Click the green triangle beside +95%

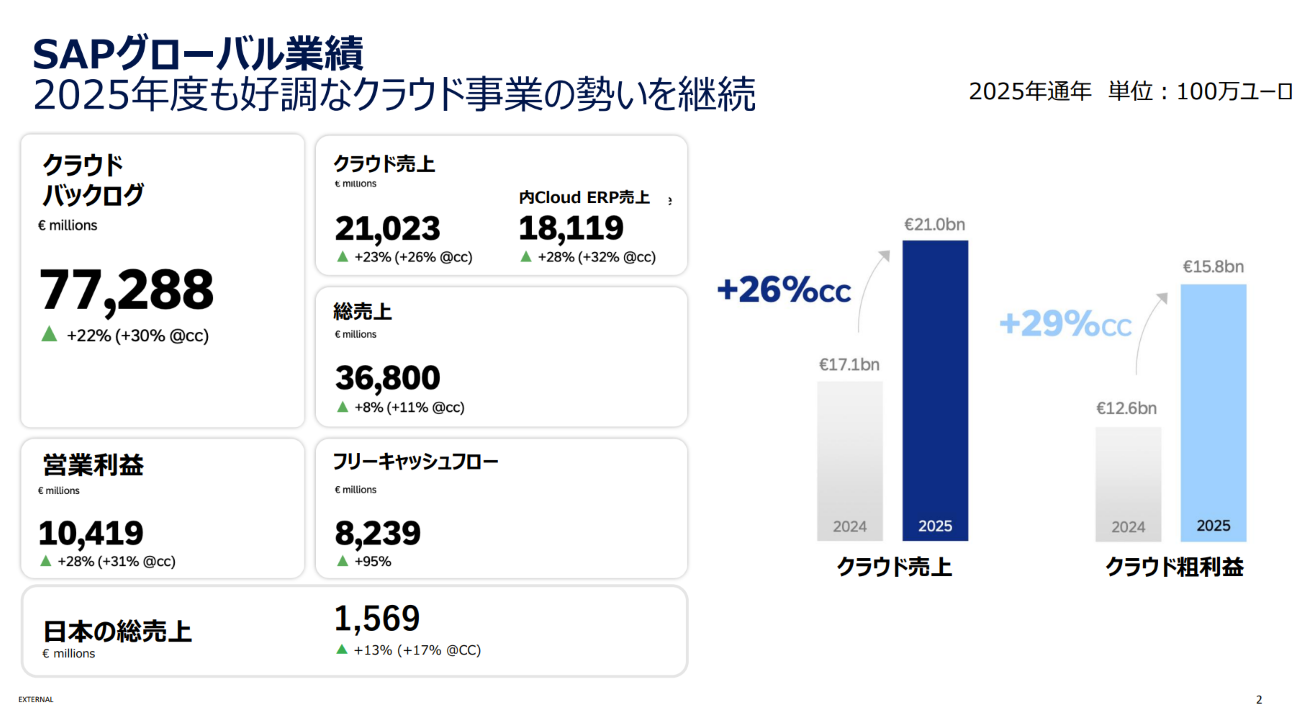(342, 561)
